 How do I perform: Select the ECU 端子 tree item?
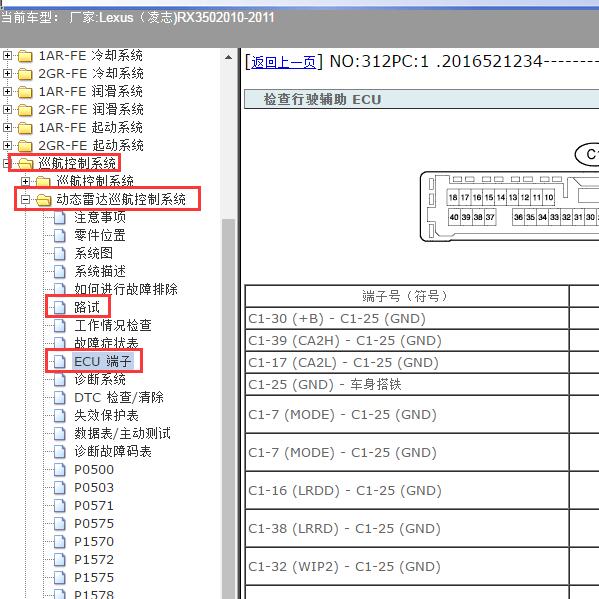click(x=103, y=361)
